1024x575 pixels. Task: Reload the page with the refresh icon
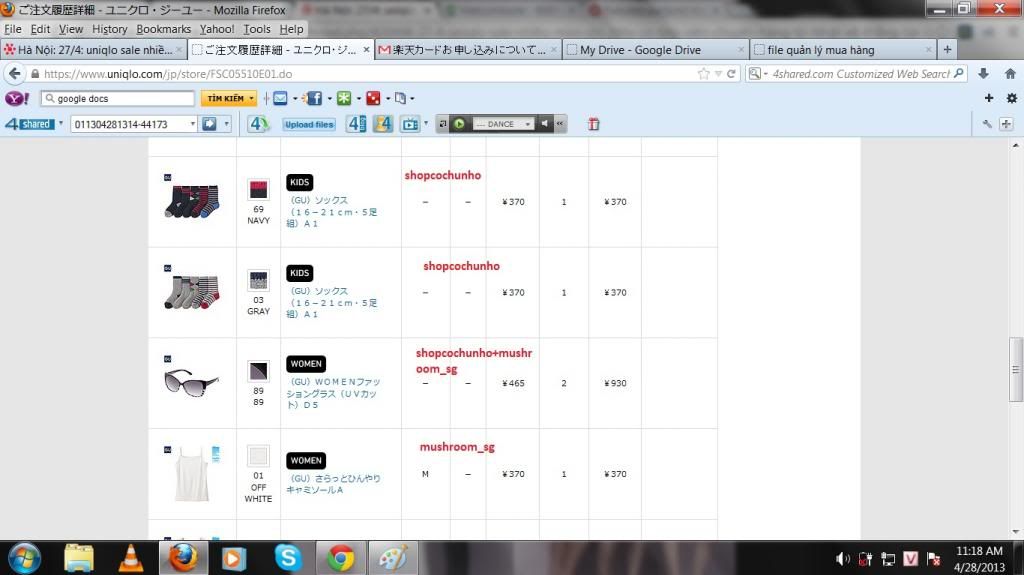[x=731, y=74]
